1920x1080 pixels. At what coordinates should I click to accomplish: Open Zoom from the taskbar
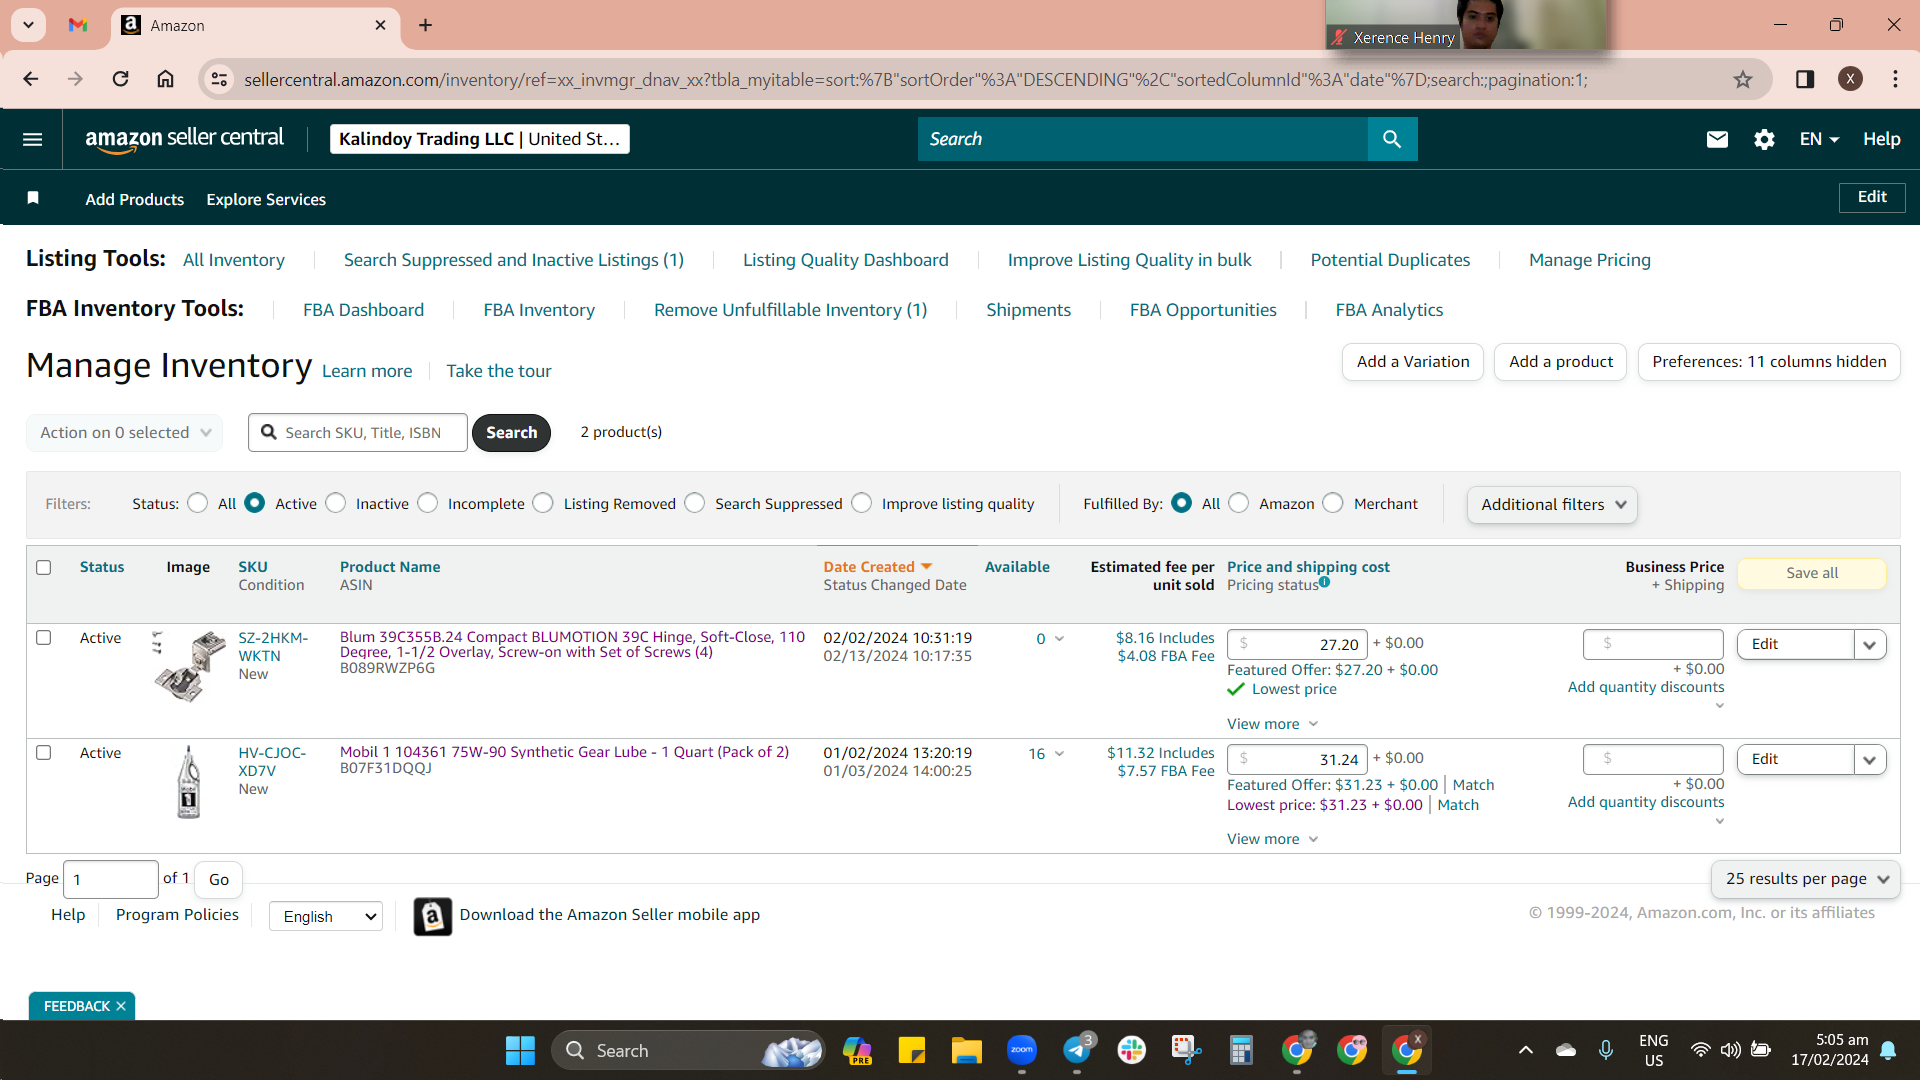[1021, 1050]
